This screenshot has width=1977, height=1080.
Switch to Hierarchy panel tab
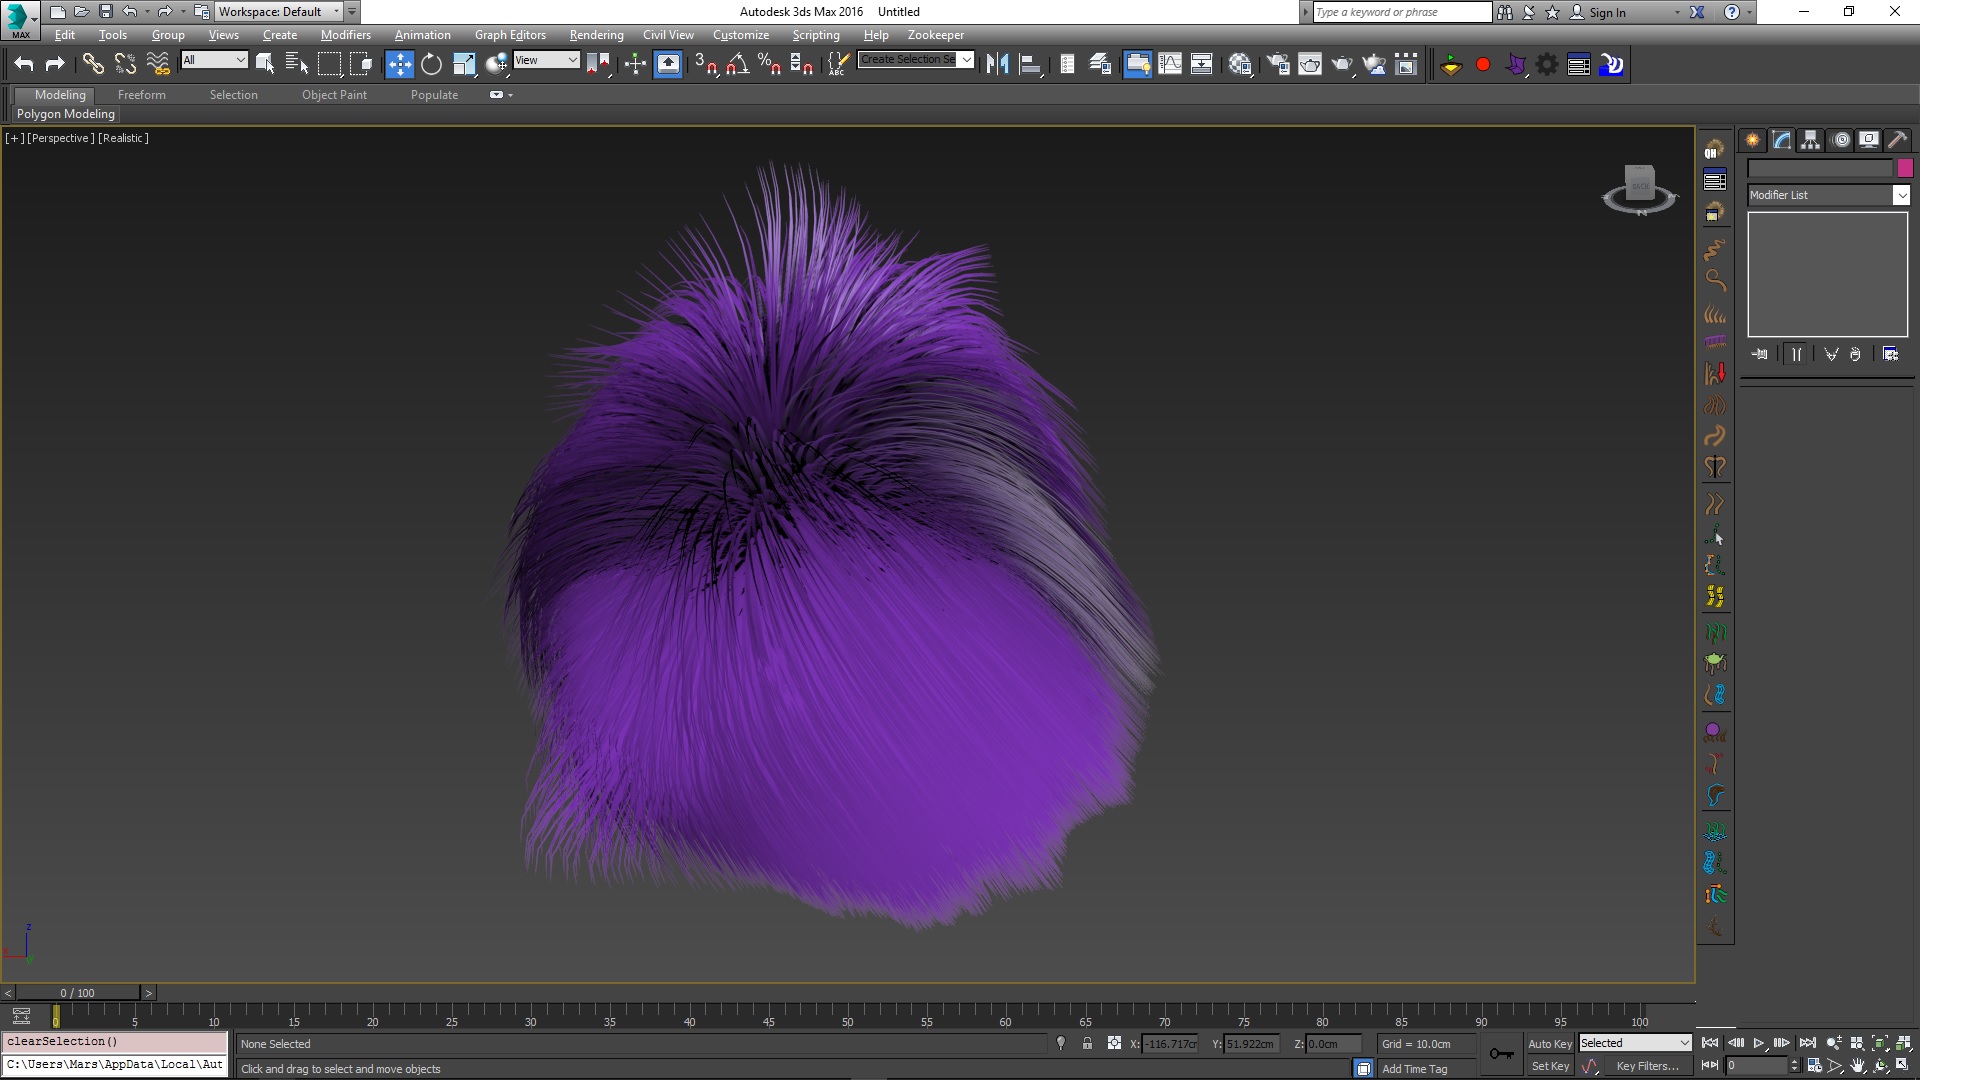click(x=1811, y=140)
